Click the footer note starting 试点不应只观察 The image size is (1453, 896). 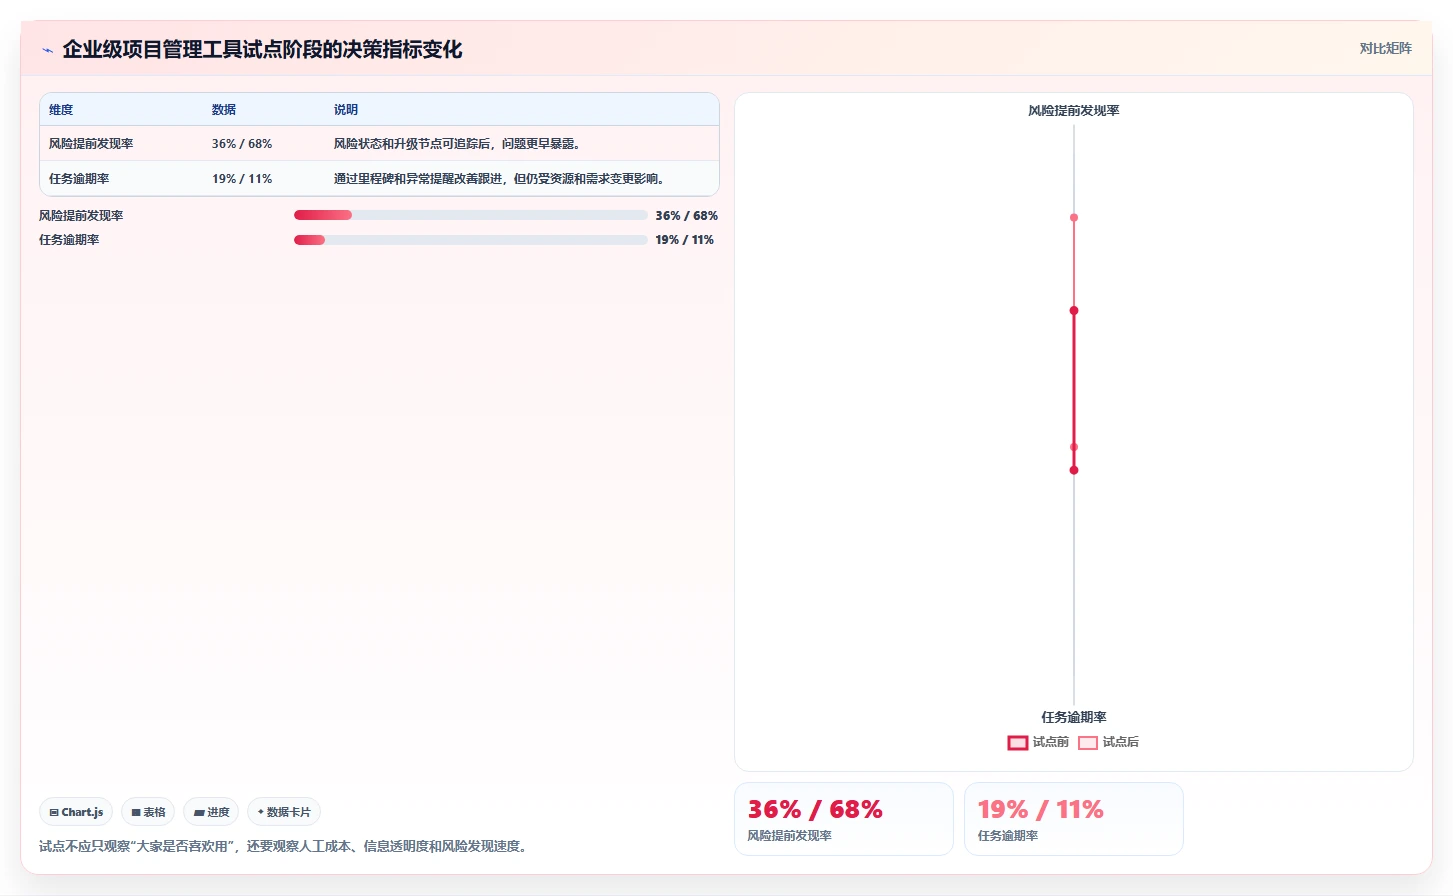[286, 846]
